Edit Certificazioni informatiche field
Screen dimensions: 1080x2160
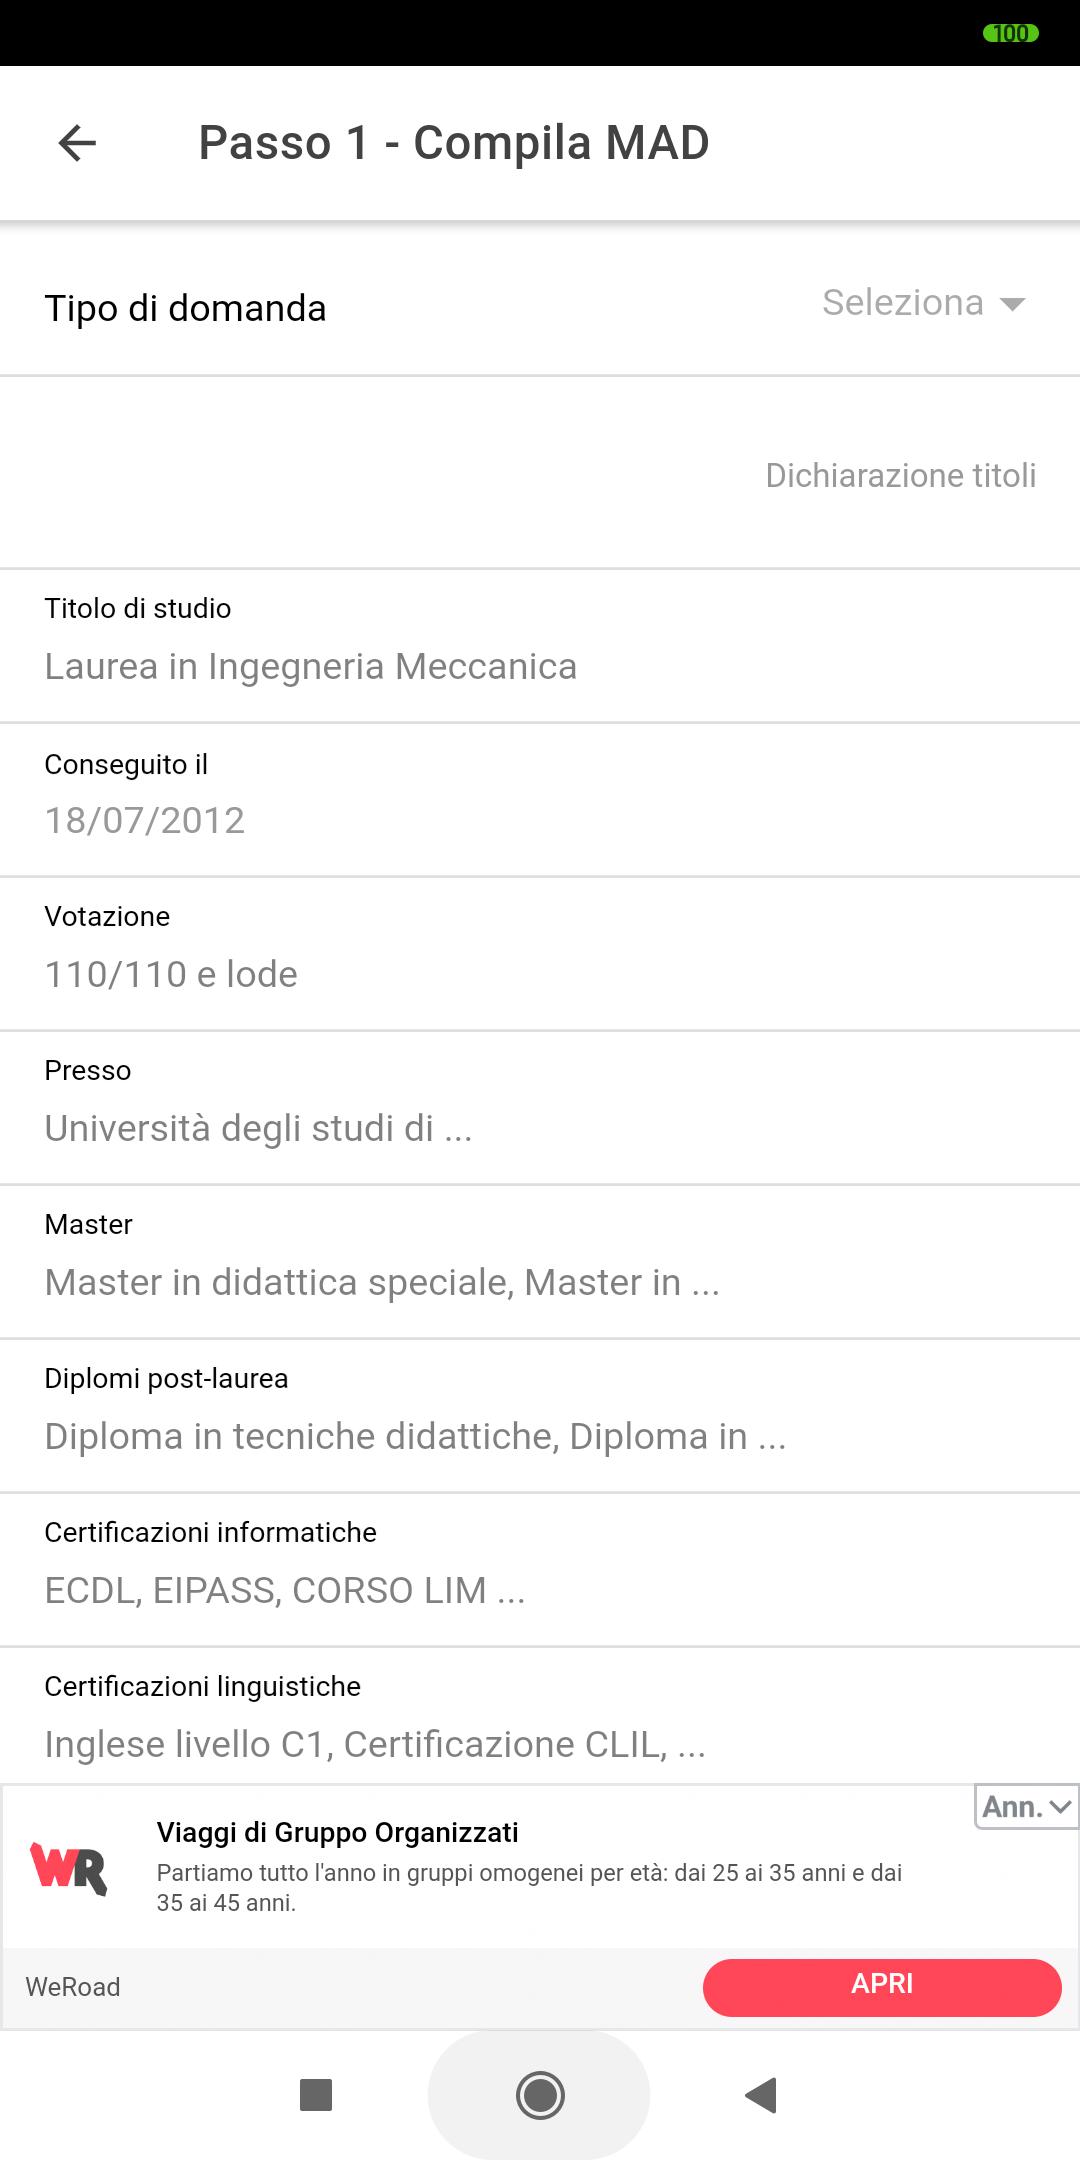point(540,1570)
